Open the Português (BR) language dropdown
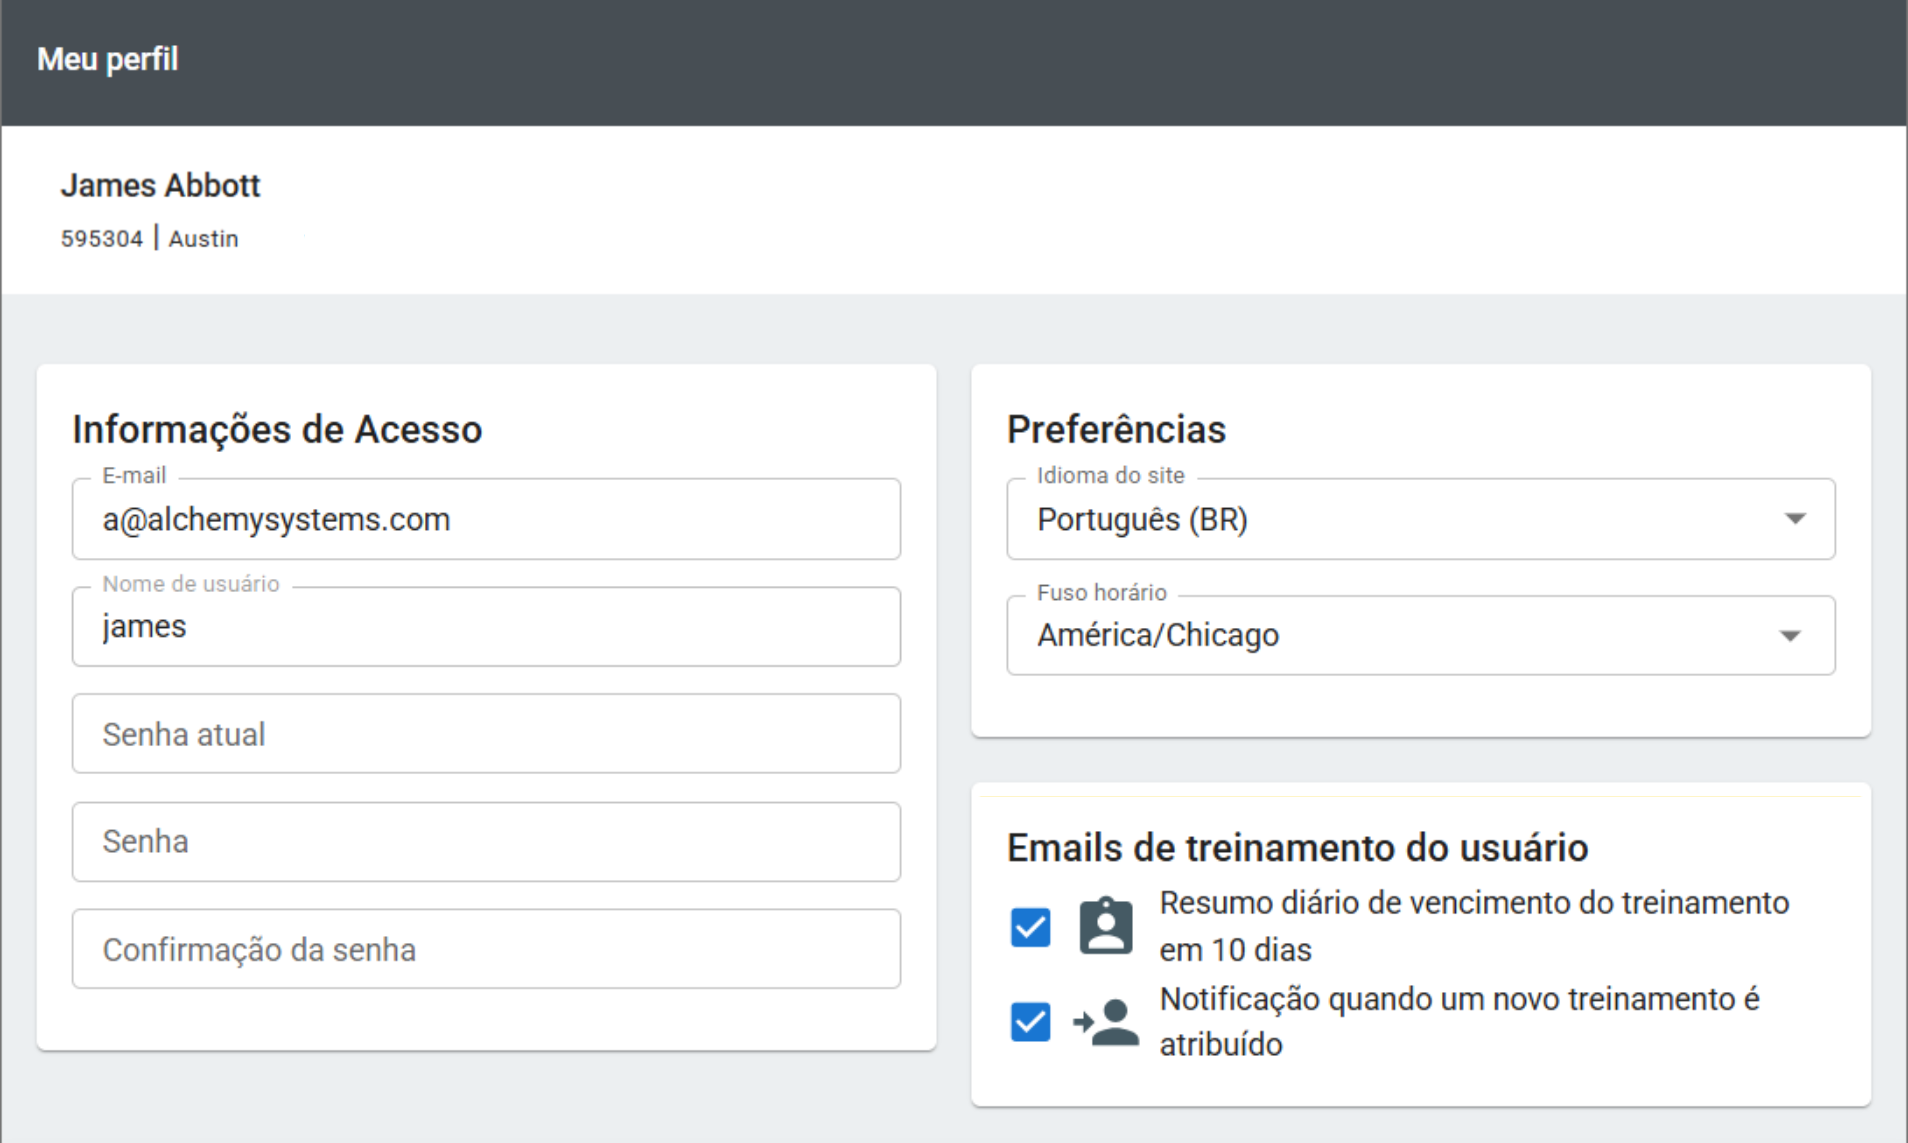The width and height of the screenshot is (1908, 1143). click(x=1420, y=519)
